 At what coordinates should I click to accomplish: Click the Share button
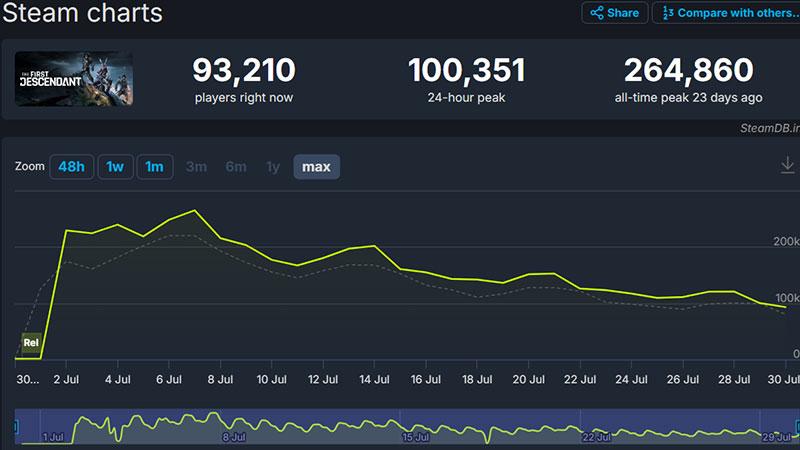tap(615, 13)
